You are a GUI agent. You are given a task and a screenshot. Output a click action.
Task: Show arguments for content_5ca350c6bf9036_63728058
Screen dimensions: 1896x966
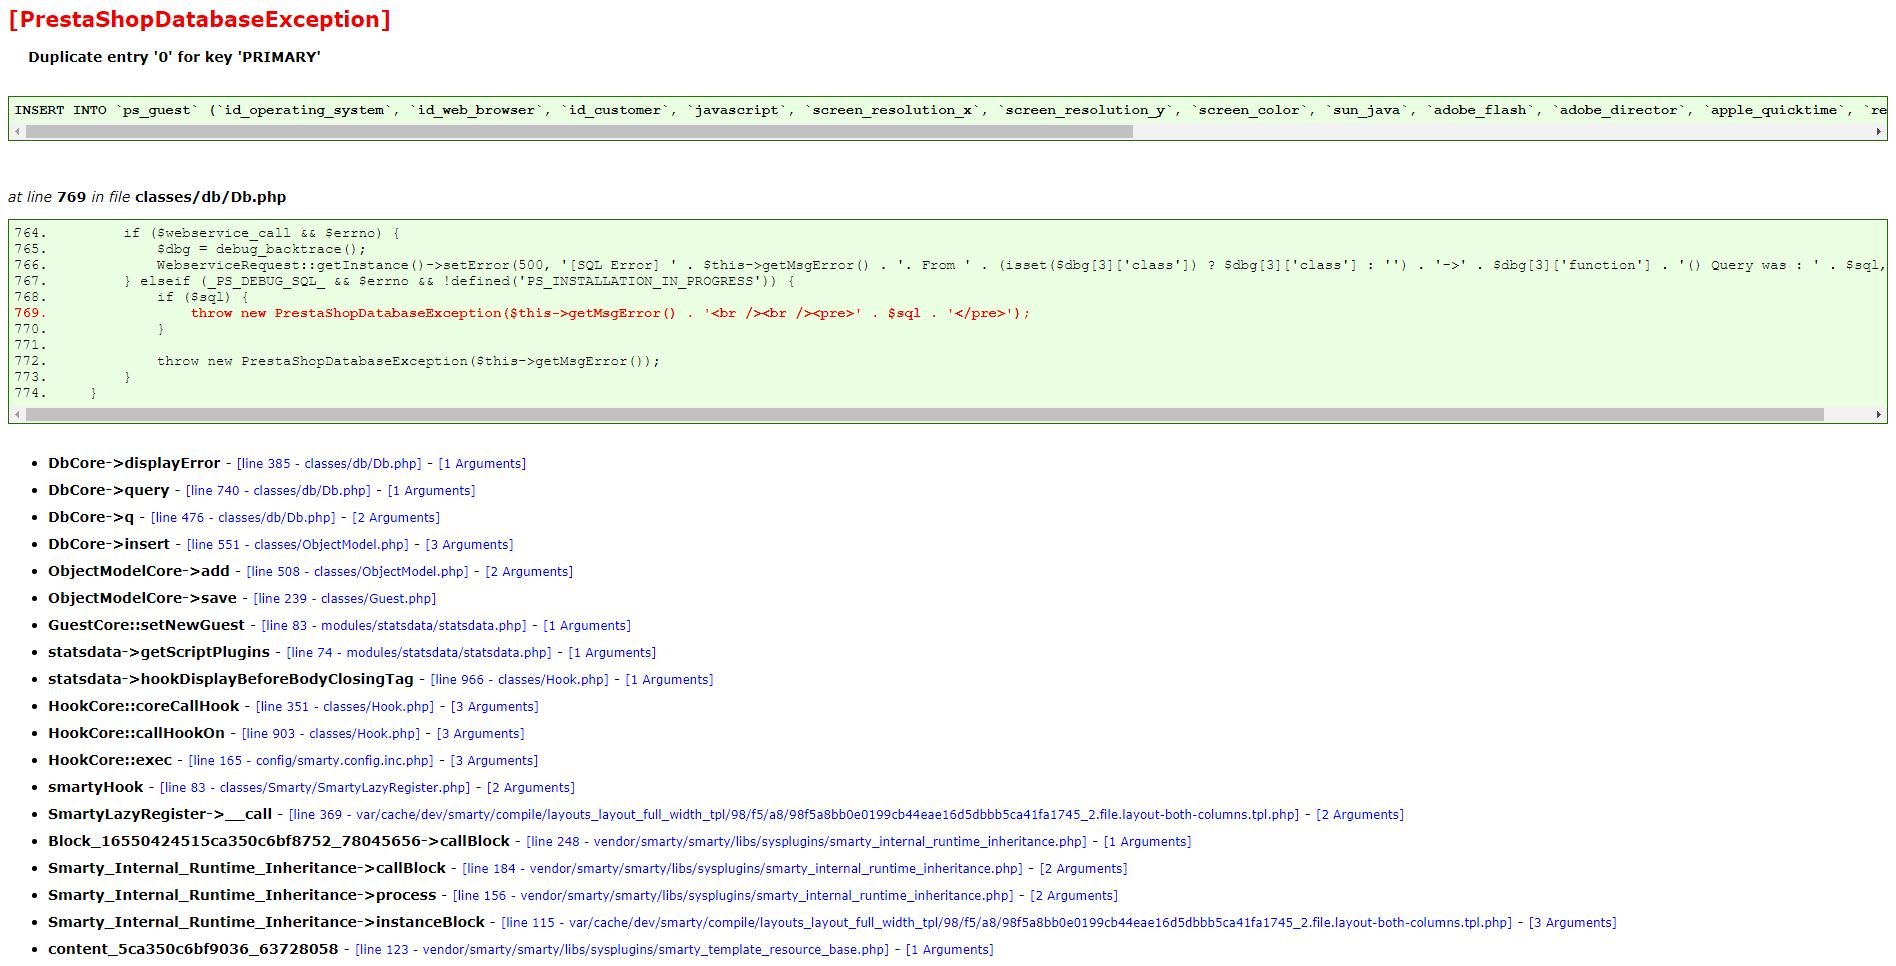pyautogui.click(x=949, y=950)
